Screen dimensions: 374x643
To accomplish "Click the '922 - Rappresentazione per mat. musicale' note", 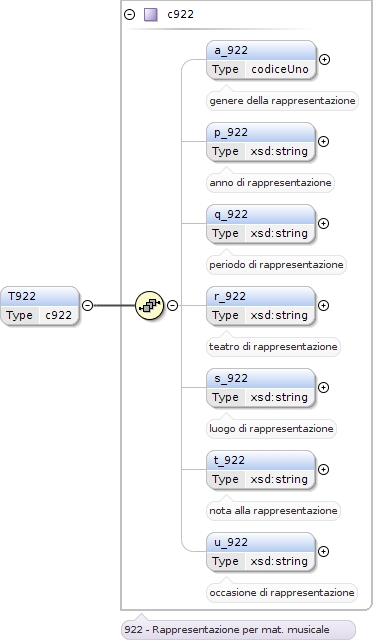I will click(238, 629).
